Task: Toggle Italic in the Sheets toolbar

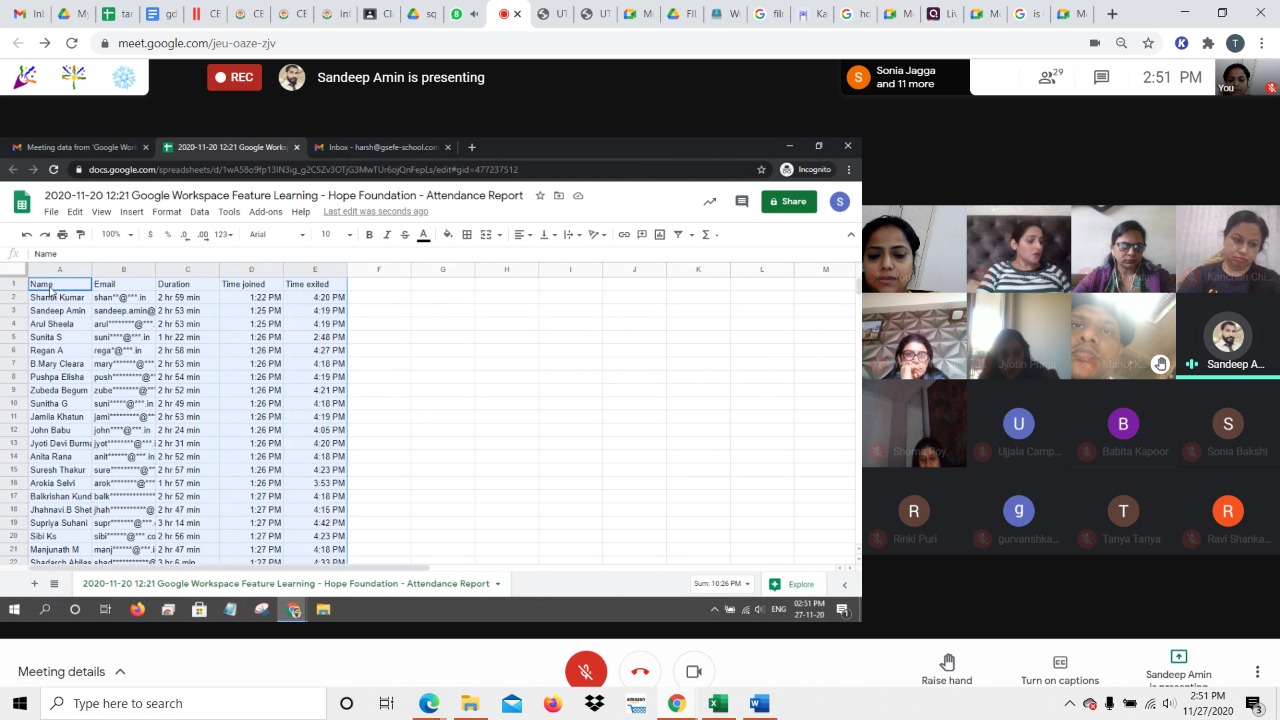Action: [387, 234]
